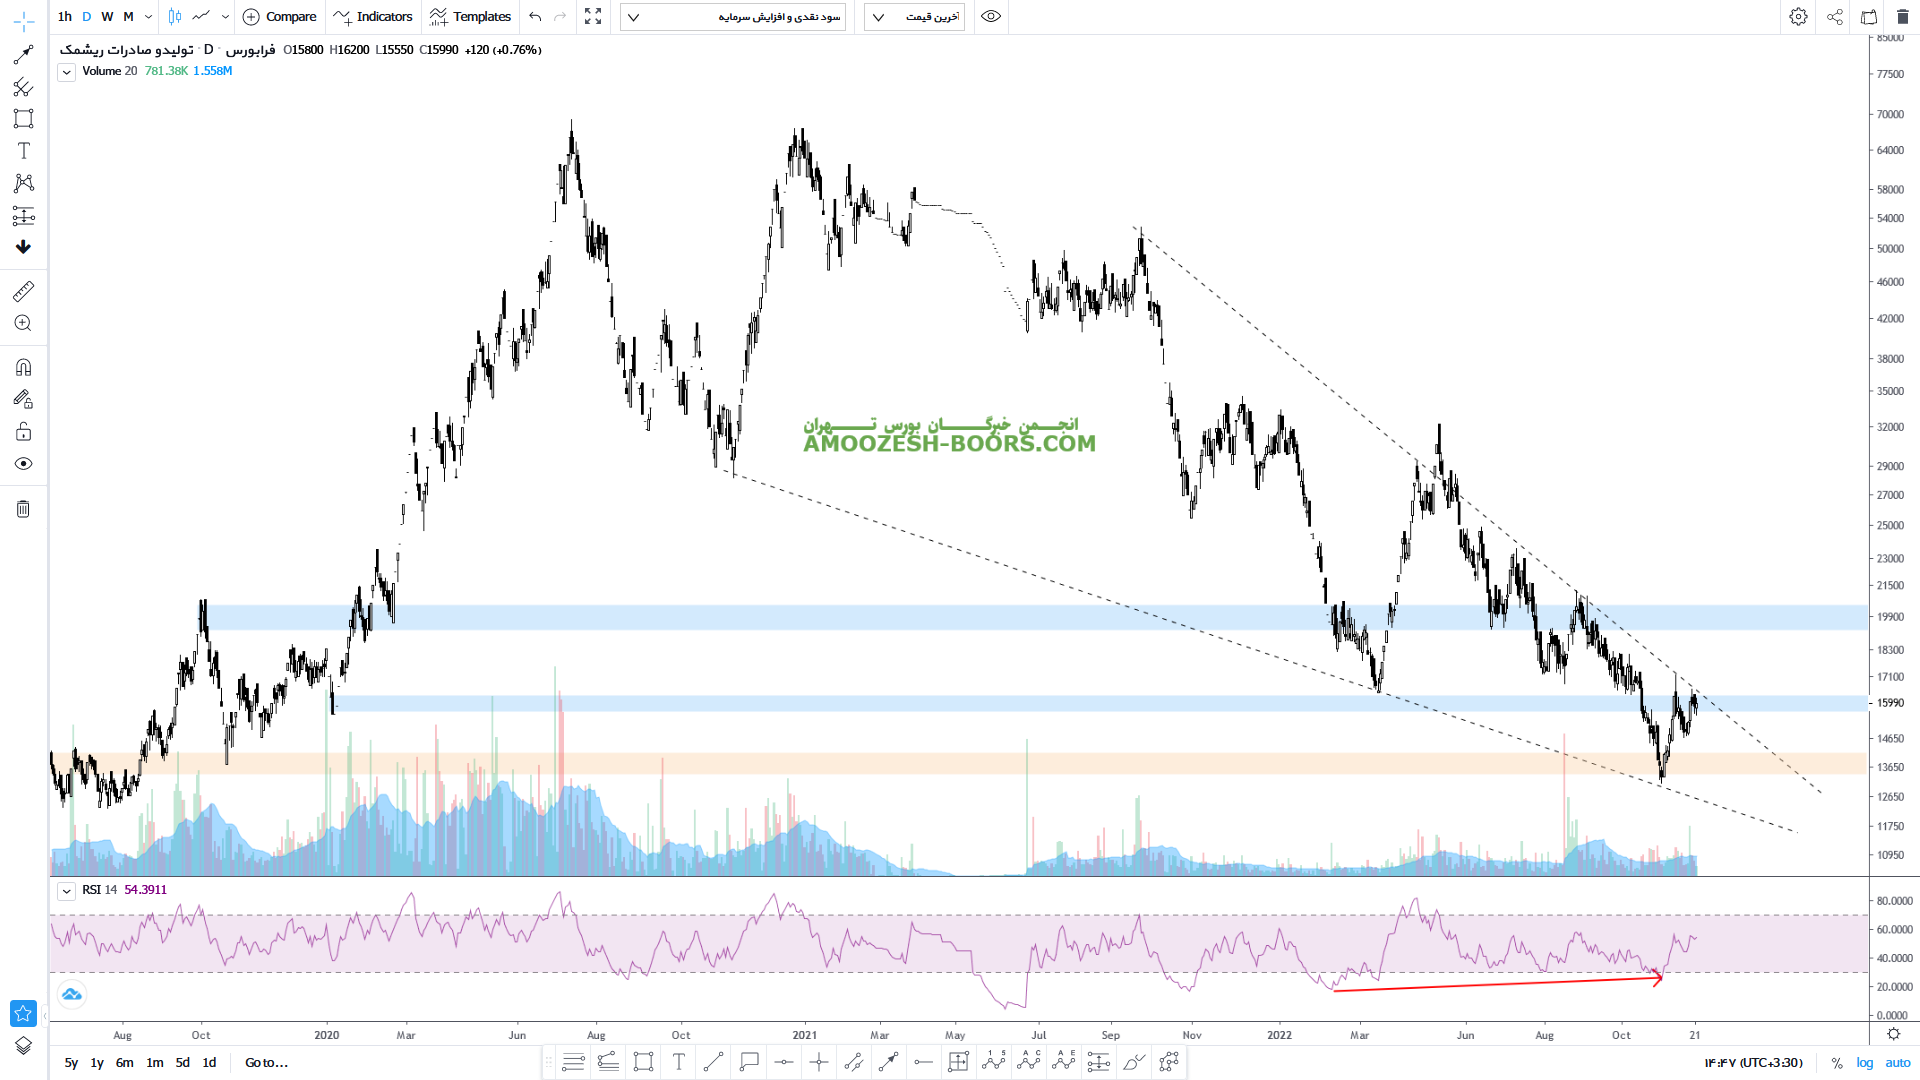This screenshot has height=1080, width=1920.
Task: Collapse the RSI indicator legend arrow
Action: 66,891
